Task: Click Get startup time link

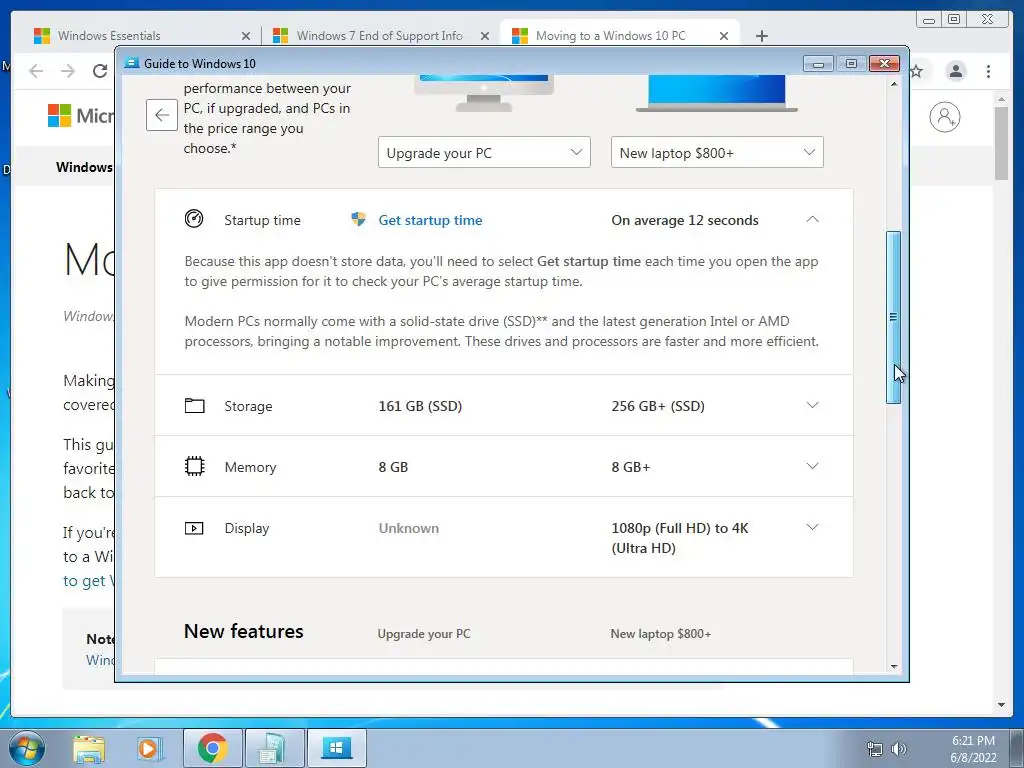Action: (x=430, y=220)
